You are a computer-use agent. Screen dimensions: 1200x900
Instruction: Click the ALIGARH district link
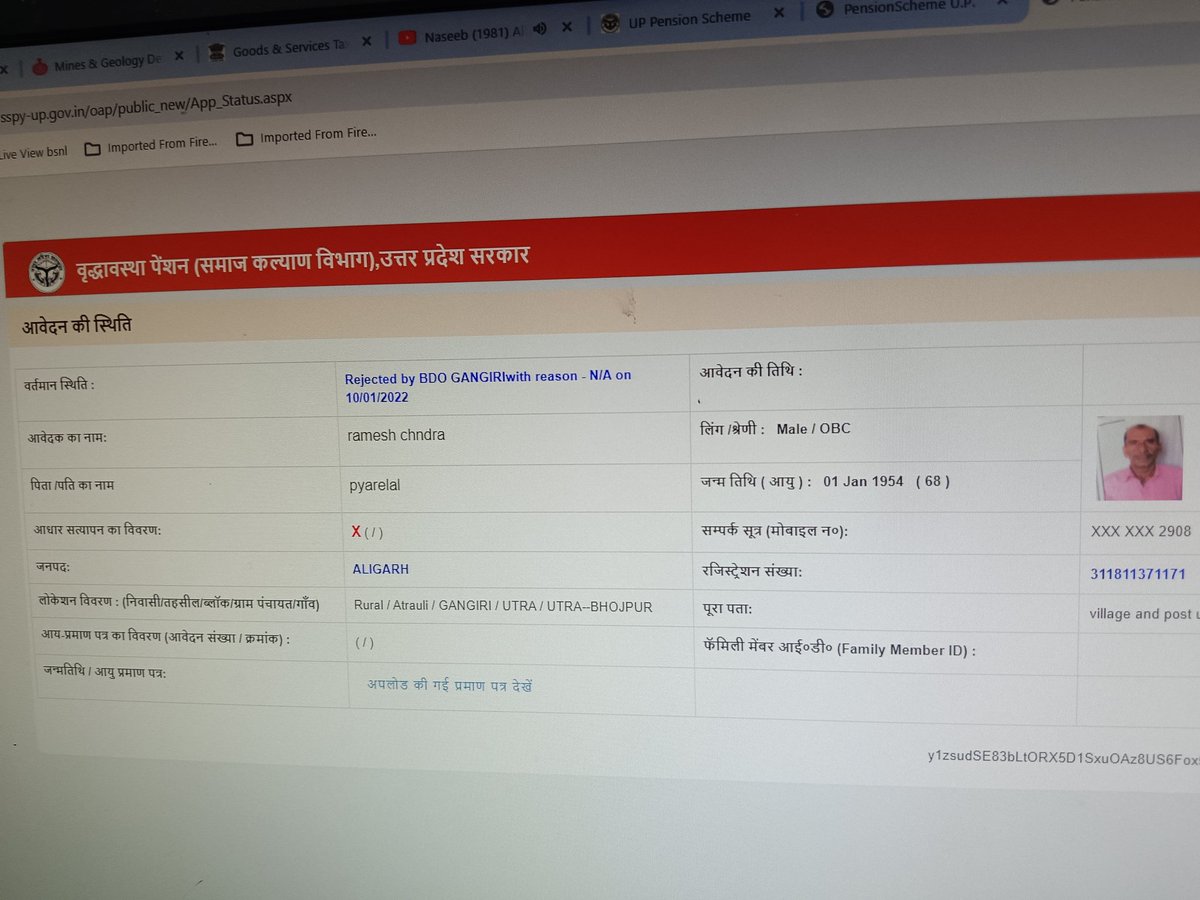[x=380, y=569]
